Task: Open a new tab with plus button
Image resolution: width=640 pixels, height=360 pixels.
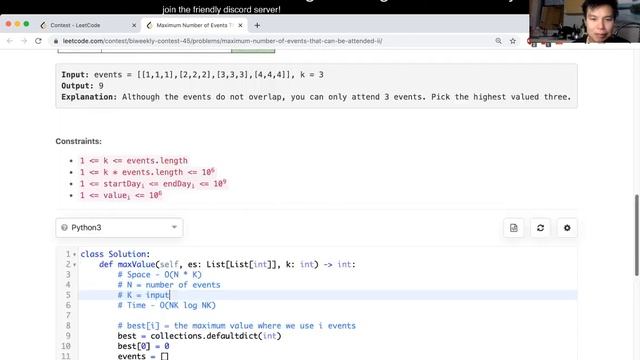Action: pyautogui.click(x=257, y=25)
